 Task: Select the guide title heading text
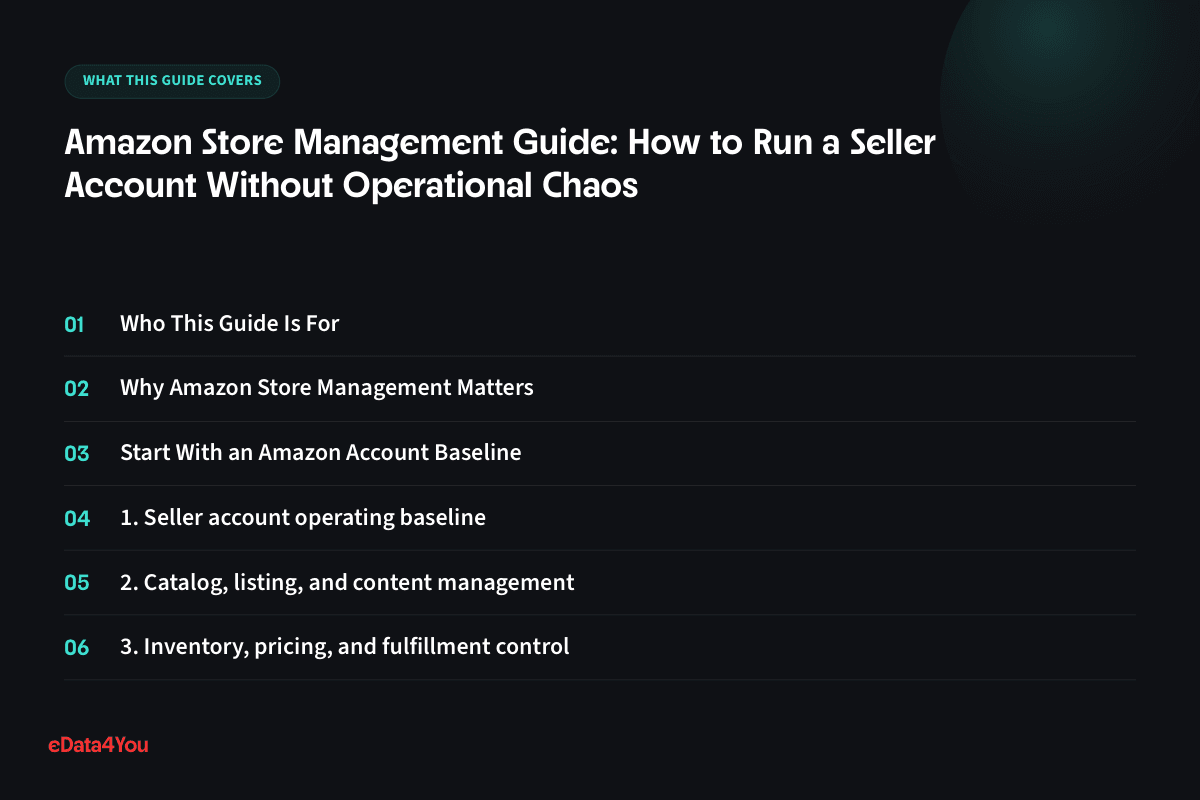pyautogui.click(x=500, y=164)
